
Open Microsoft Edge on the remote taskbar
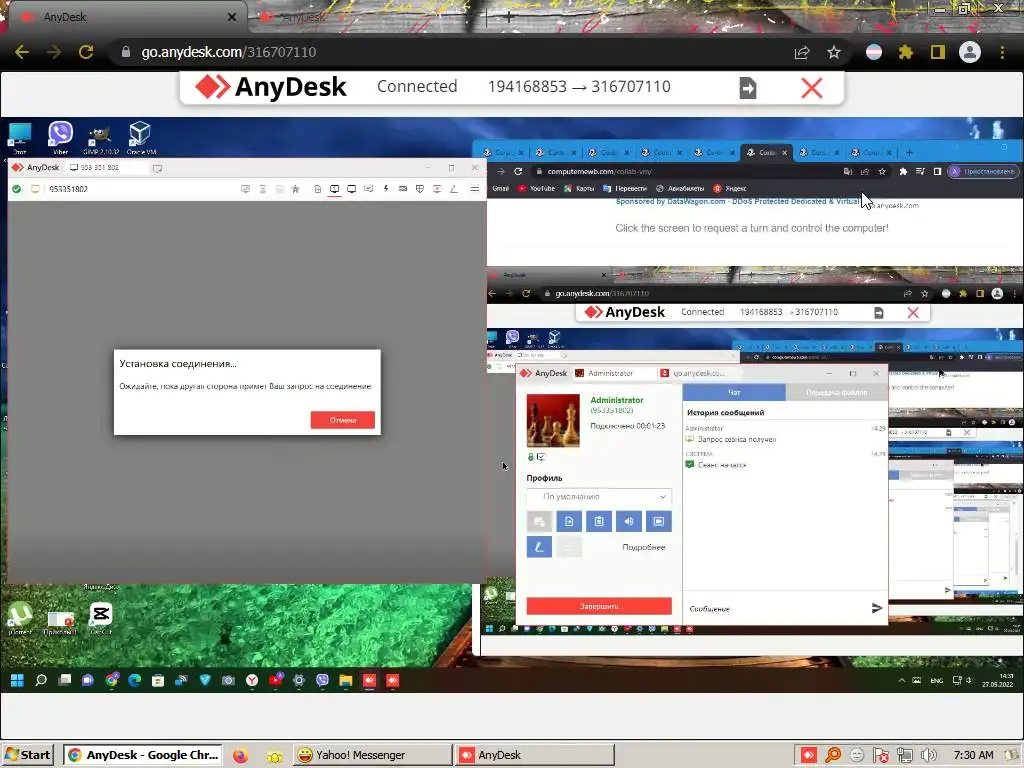135,680
